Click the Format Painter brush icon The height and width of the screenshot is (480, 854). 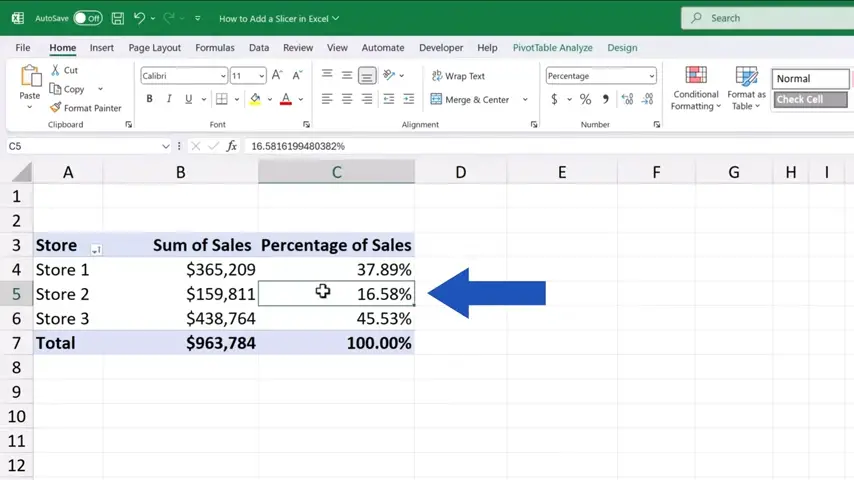point(56,108)
